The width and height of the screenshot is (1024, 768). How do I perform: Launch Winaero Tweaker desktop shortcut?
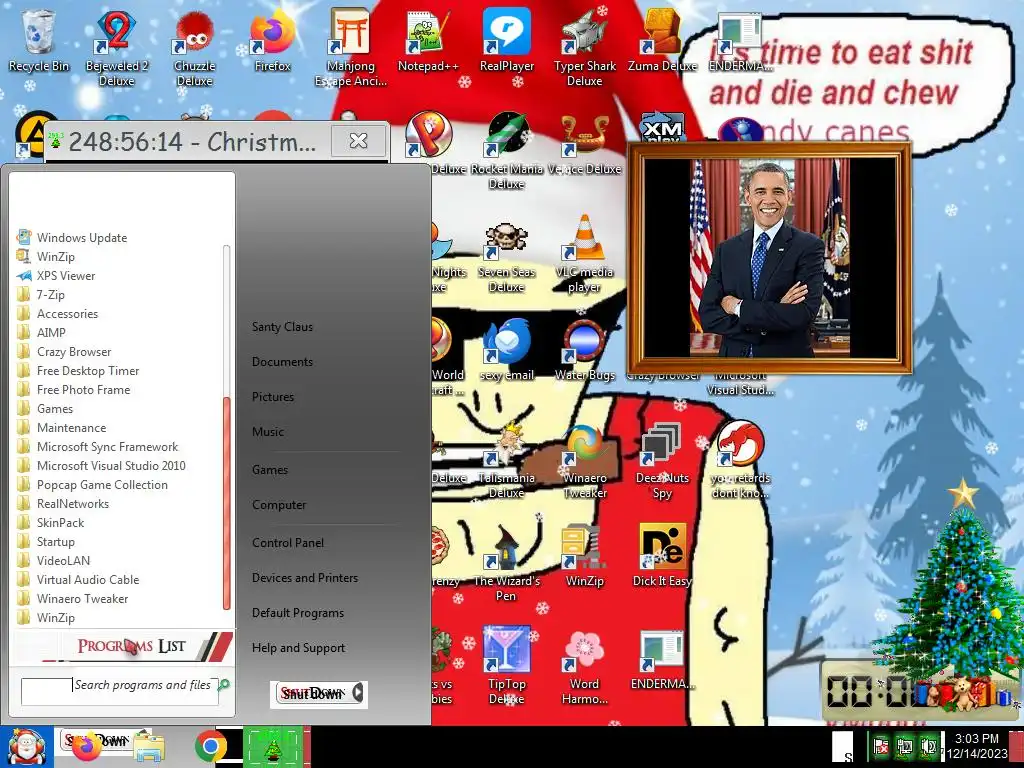point(584,461)
